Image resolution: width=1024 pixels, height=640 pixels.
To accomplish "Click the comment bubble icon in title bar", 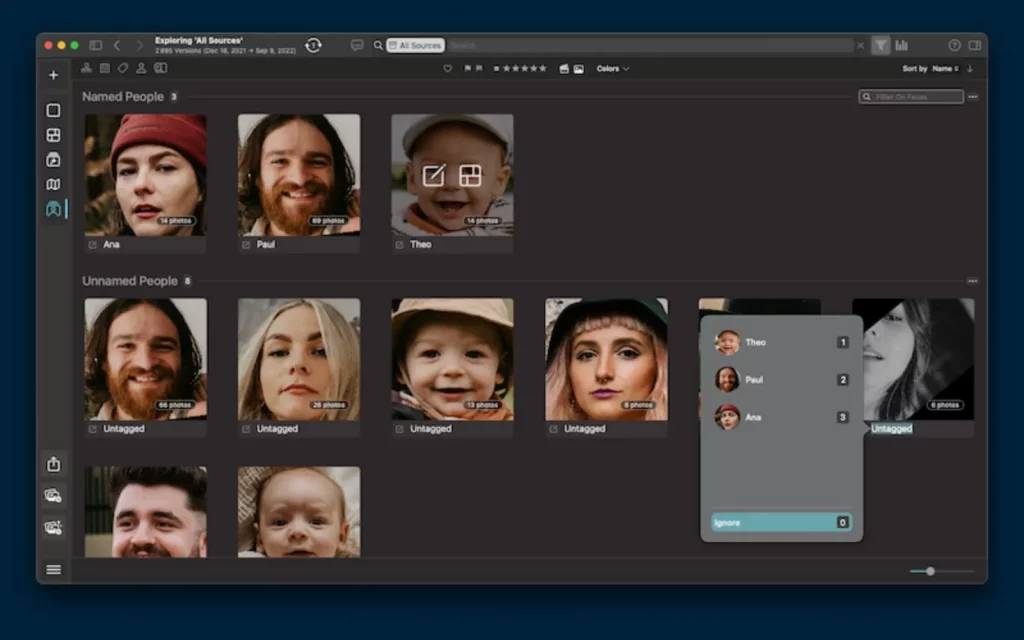I will [357, 45].
